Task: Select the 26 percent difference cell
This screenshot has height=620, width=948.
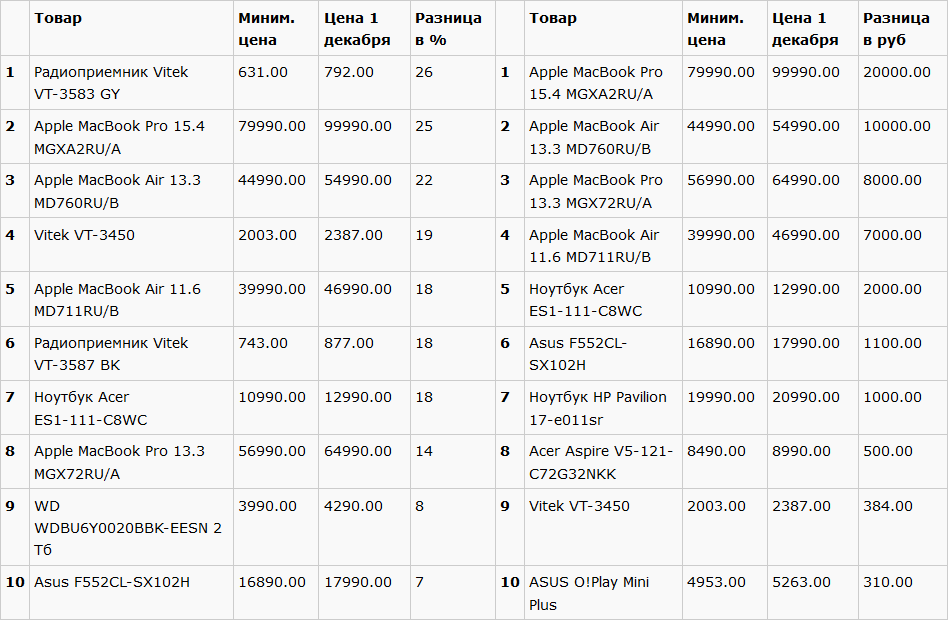Action: pyautogui.click(x=424, y=72)
